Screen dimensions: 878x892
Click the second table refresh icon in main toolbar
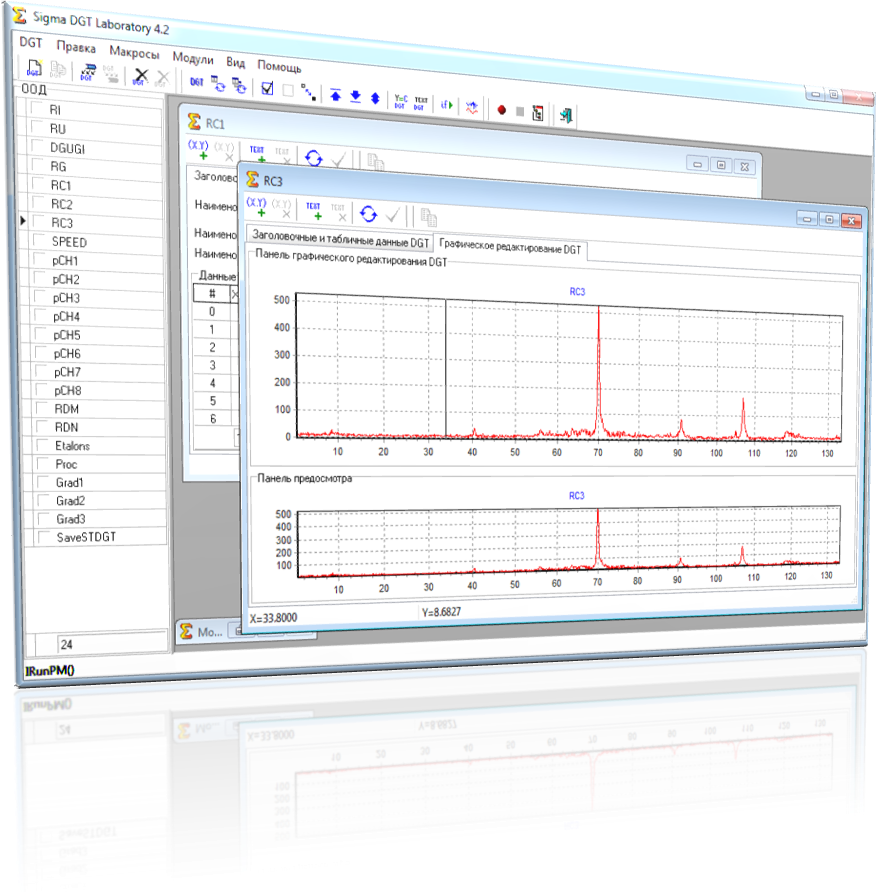[239, 86]
